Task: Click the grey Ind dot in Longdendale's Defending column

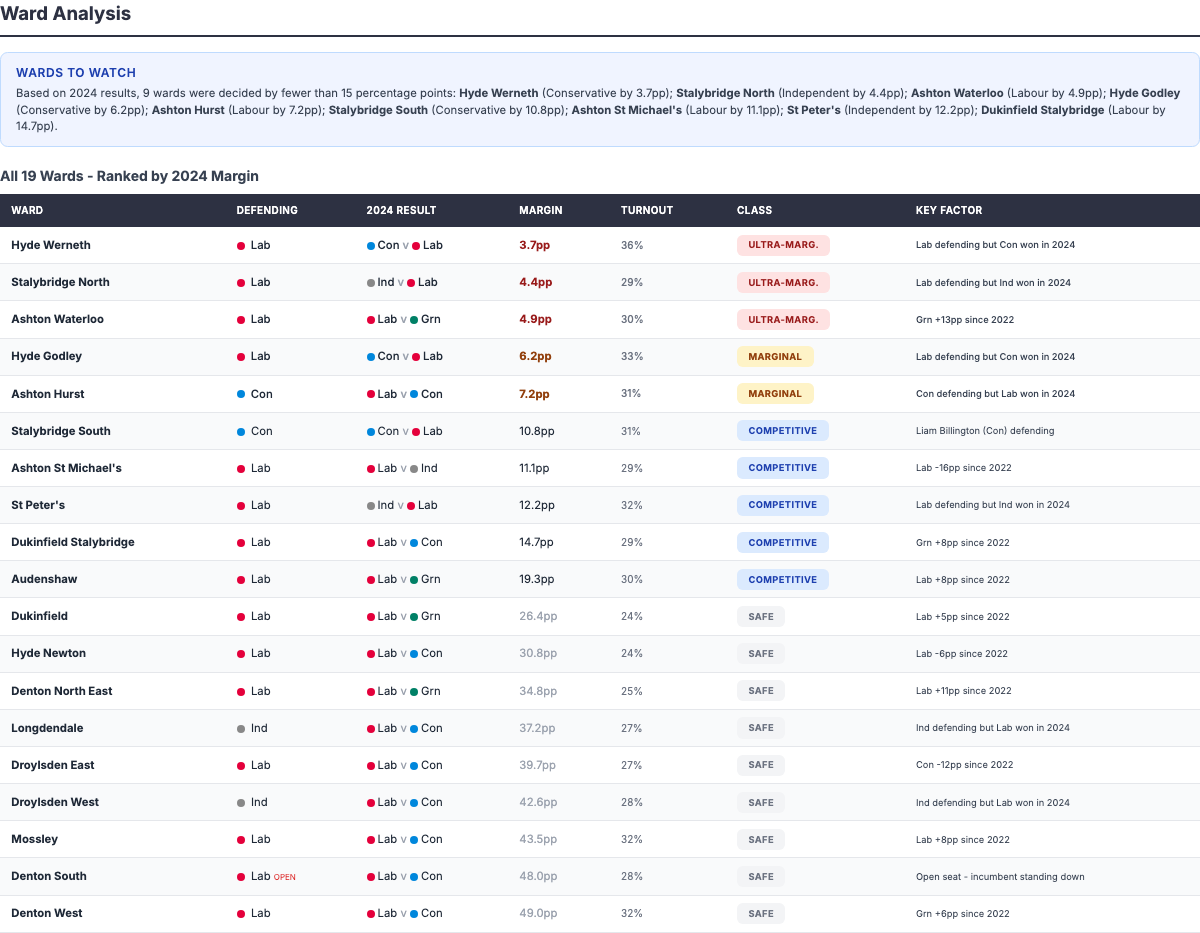Action: [241, 728]
